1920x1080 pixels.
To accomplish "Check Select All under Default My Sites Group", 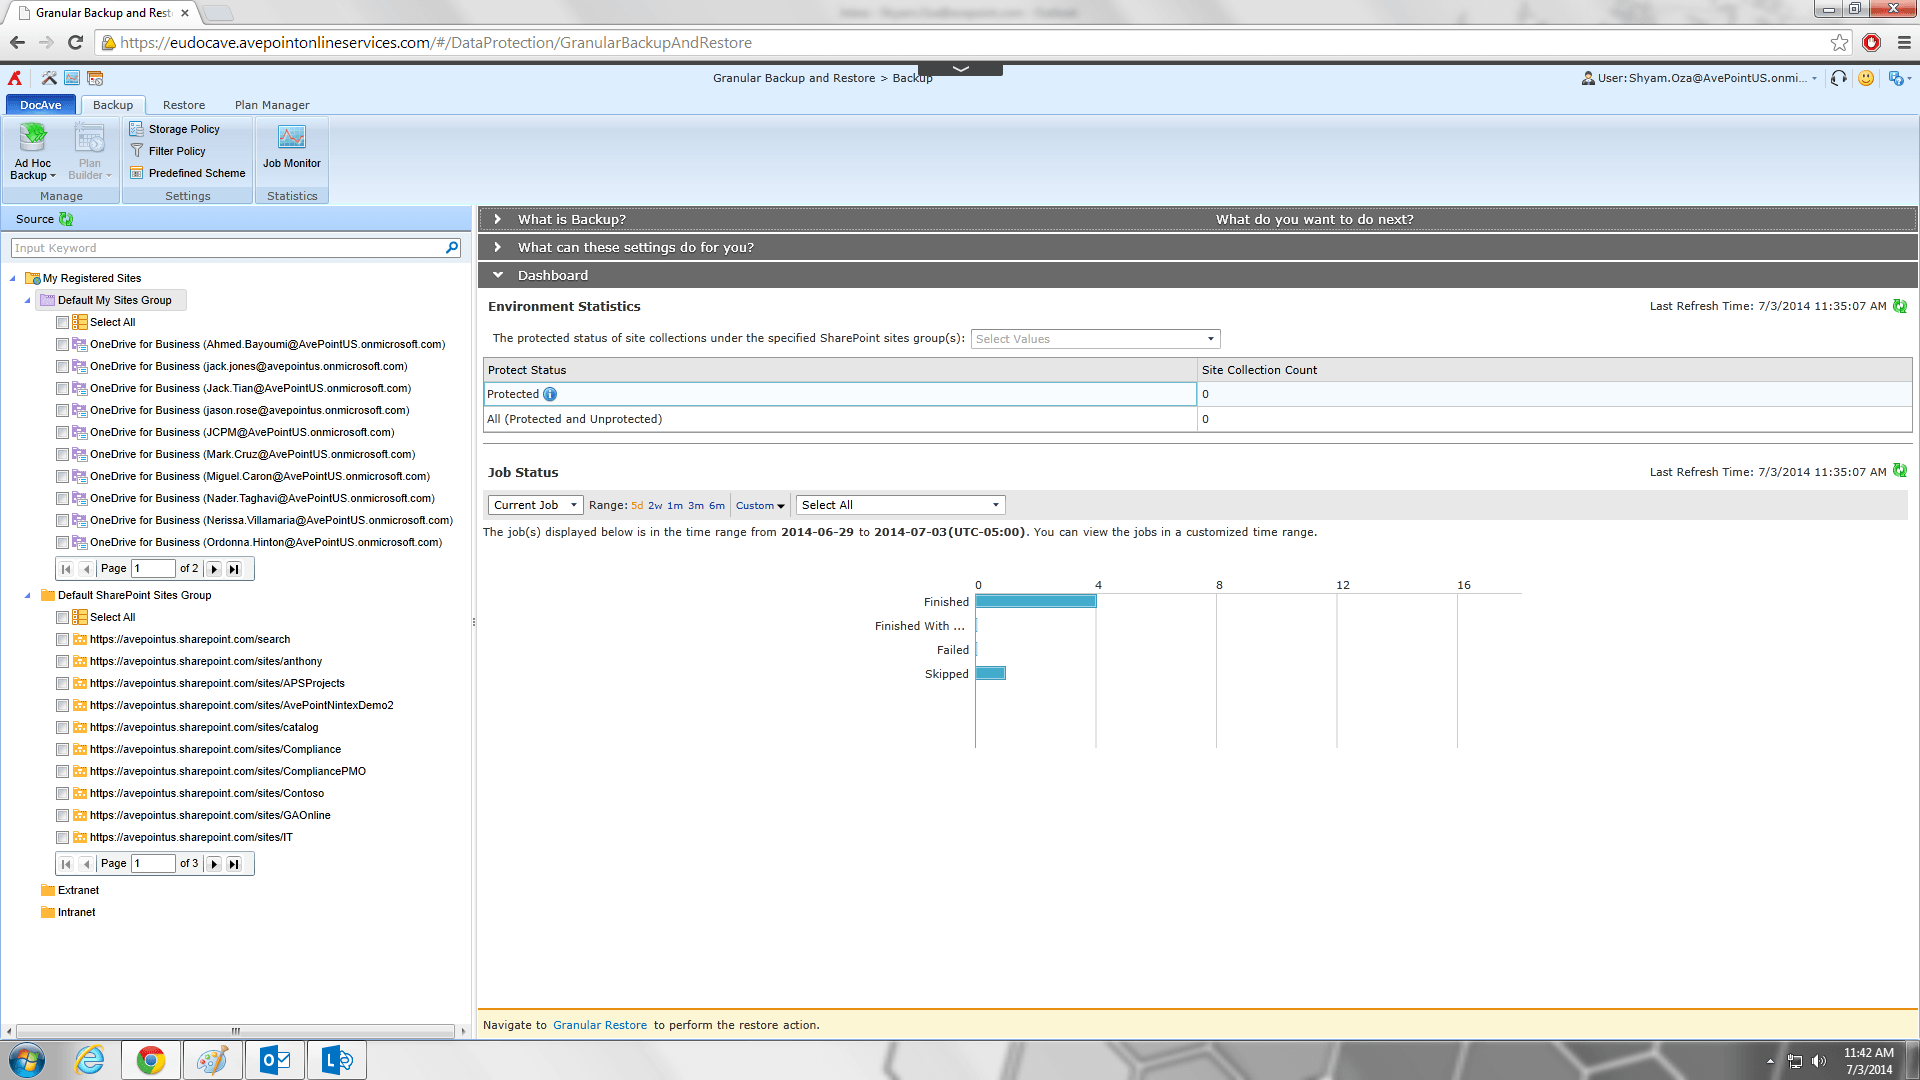I will point(63,322).
